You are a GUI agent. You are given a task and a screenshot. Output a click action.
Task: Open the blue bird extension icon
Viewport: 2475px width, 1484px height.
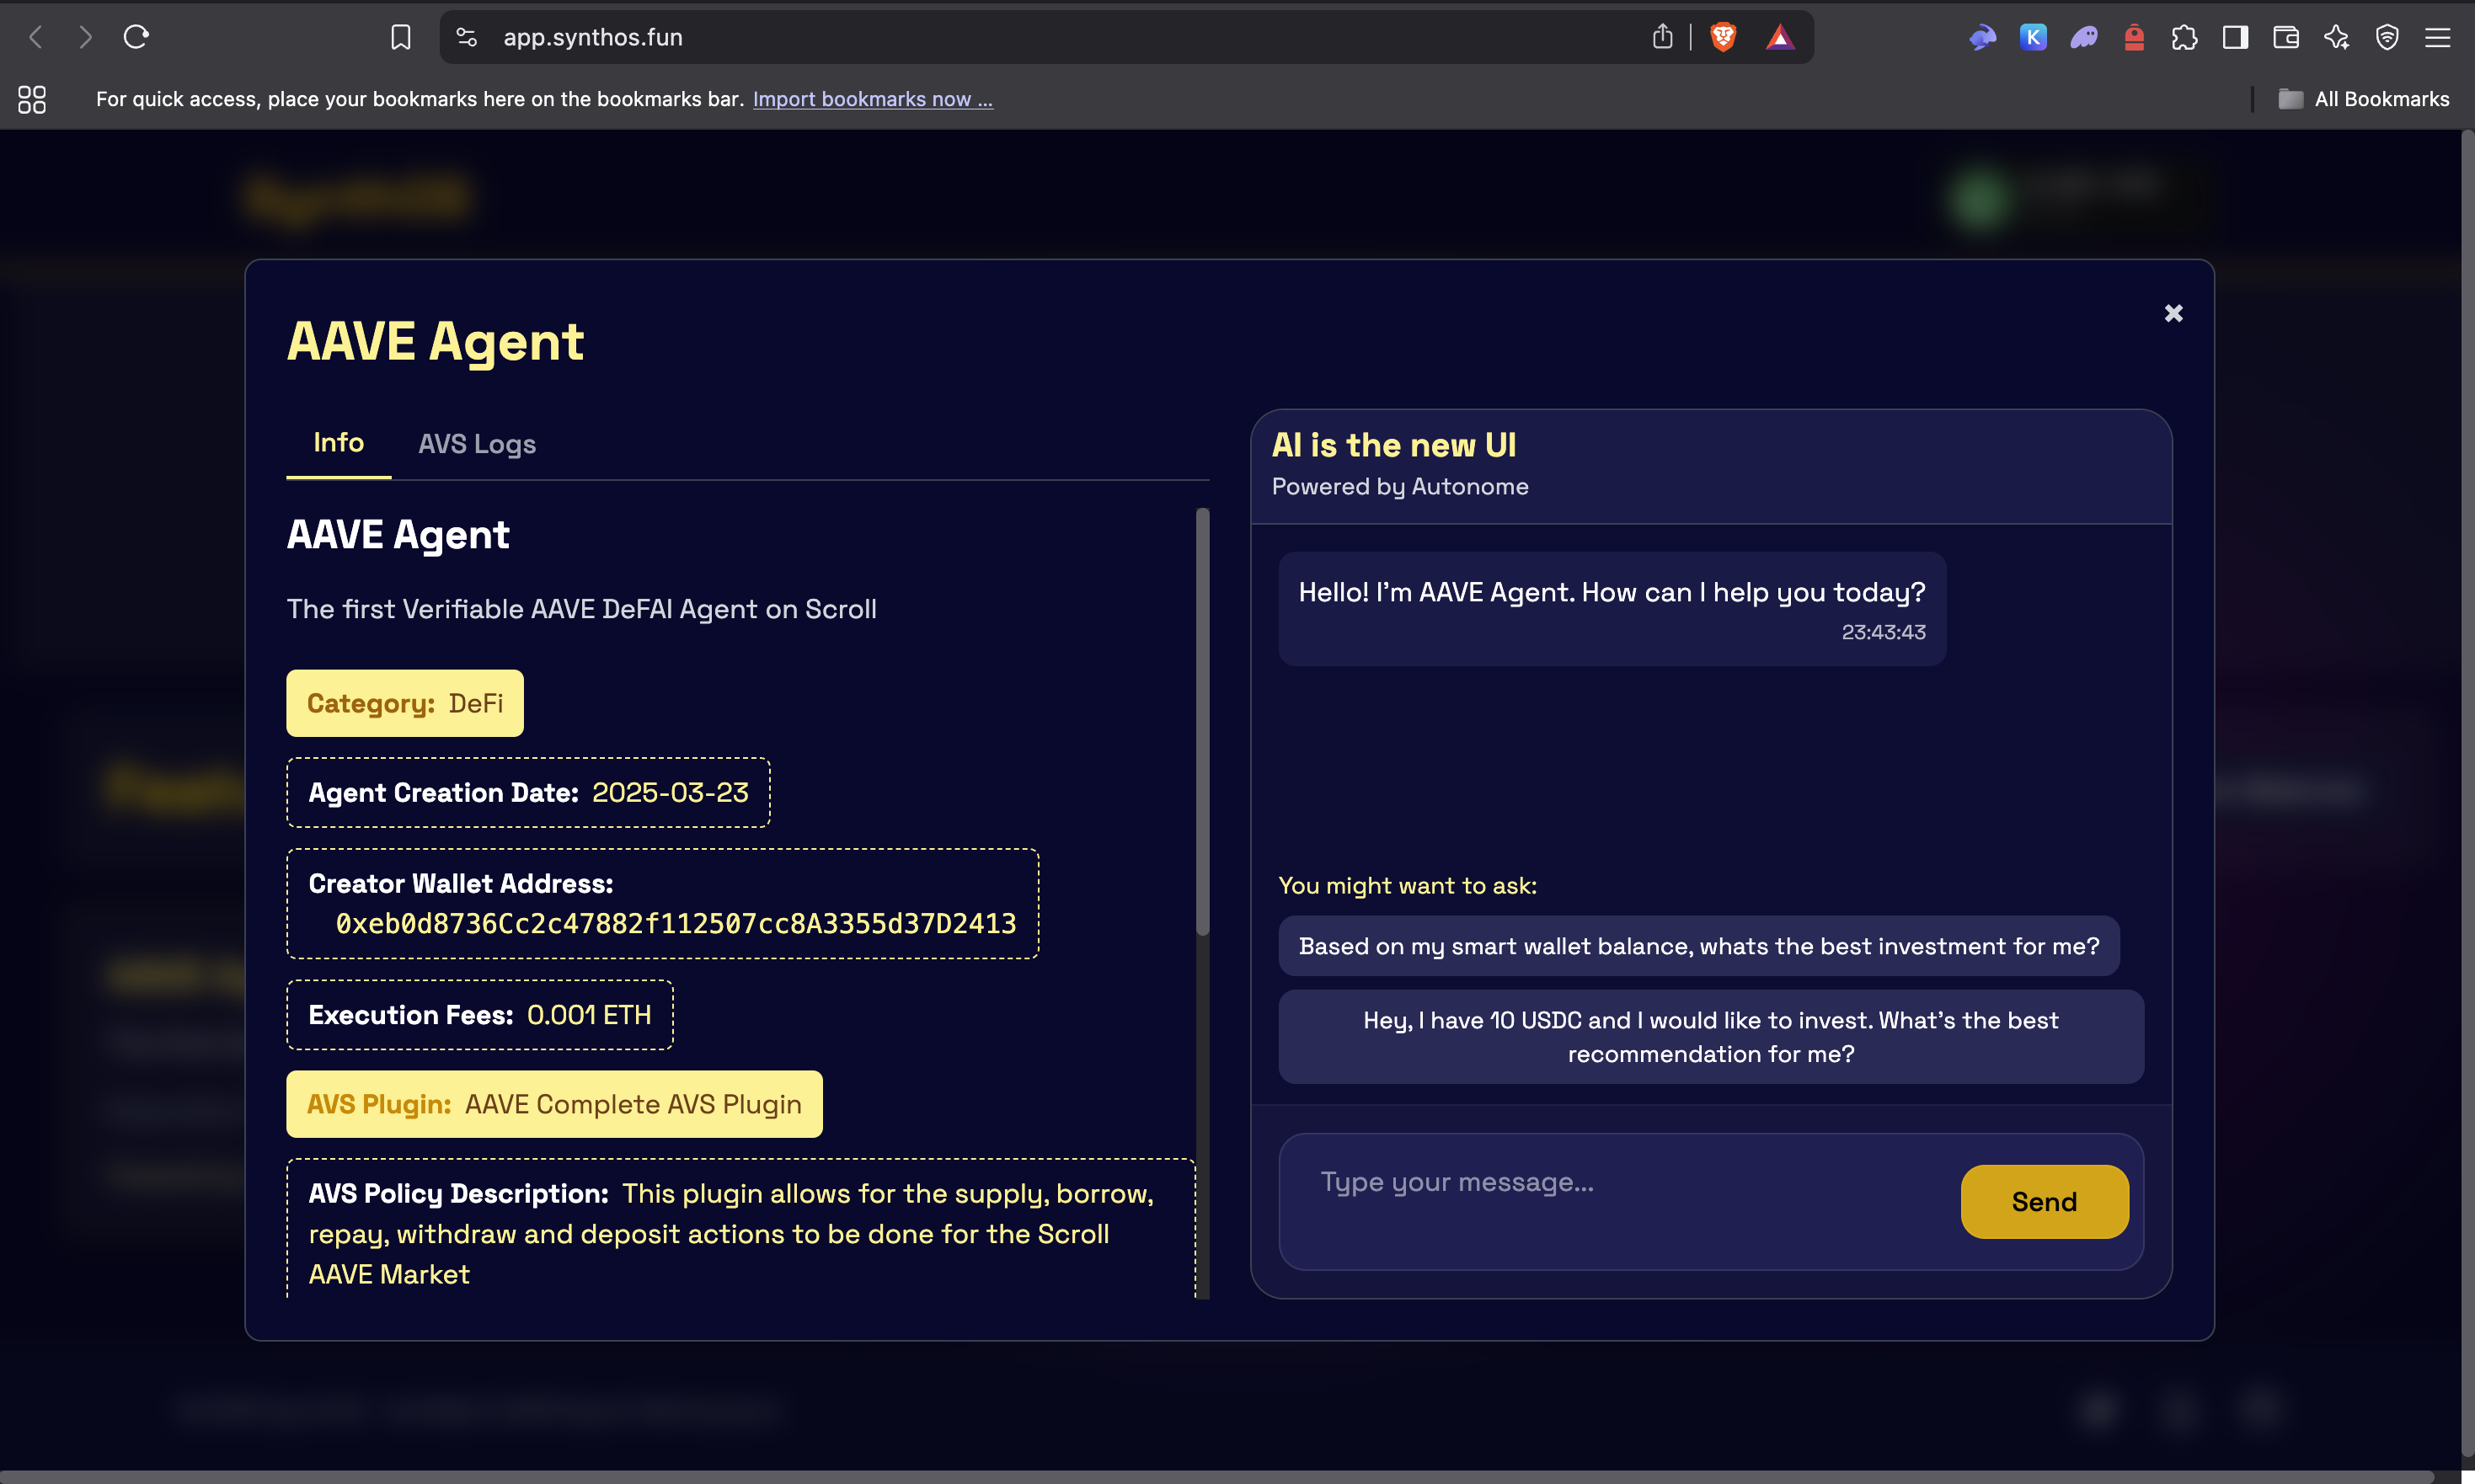[1982, 38]
